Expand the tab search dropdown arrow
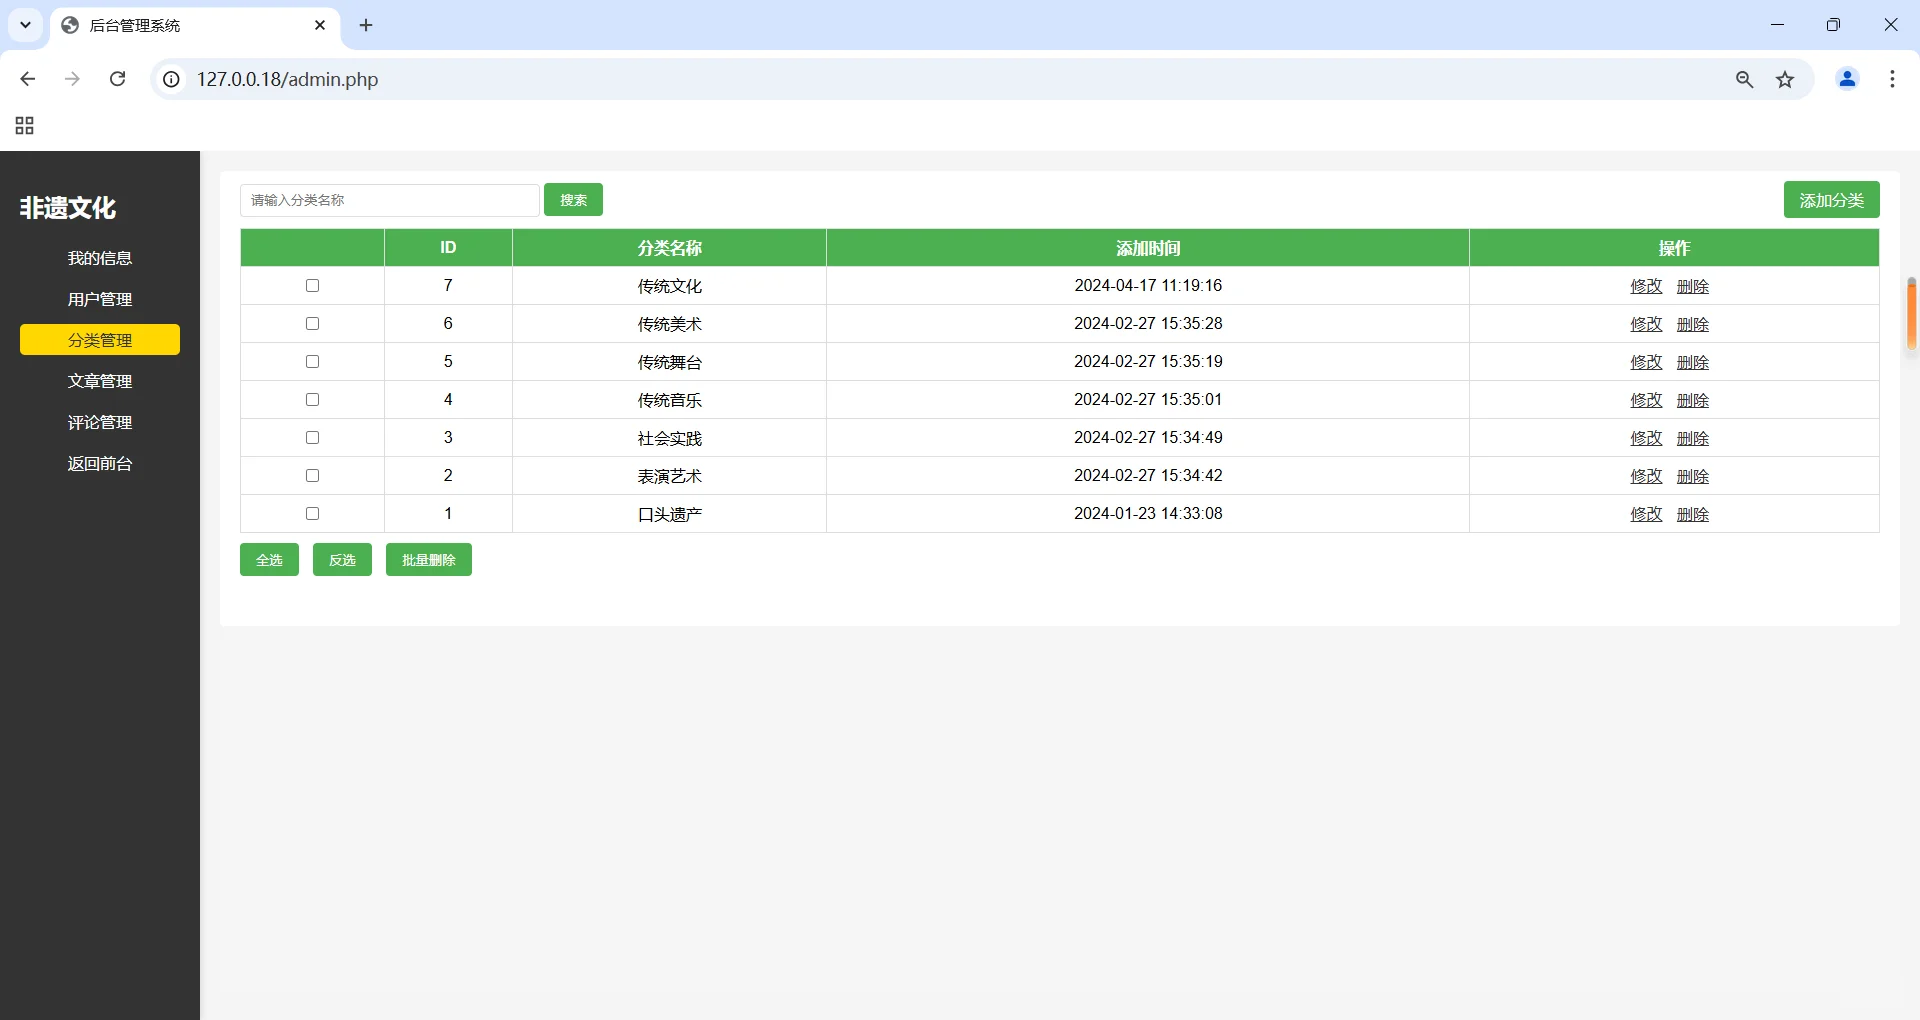Image resolution: width=1920 pixels, height=1020 pixels. (x=25, y=25)
